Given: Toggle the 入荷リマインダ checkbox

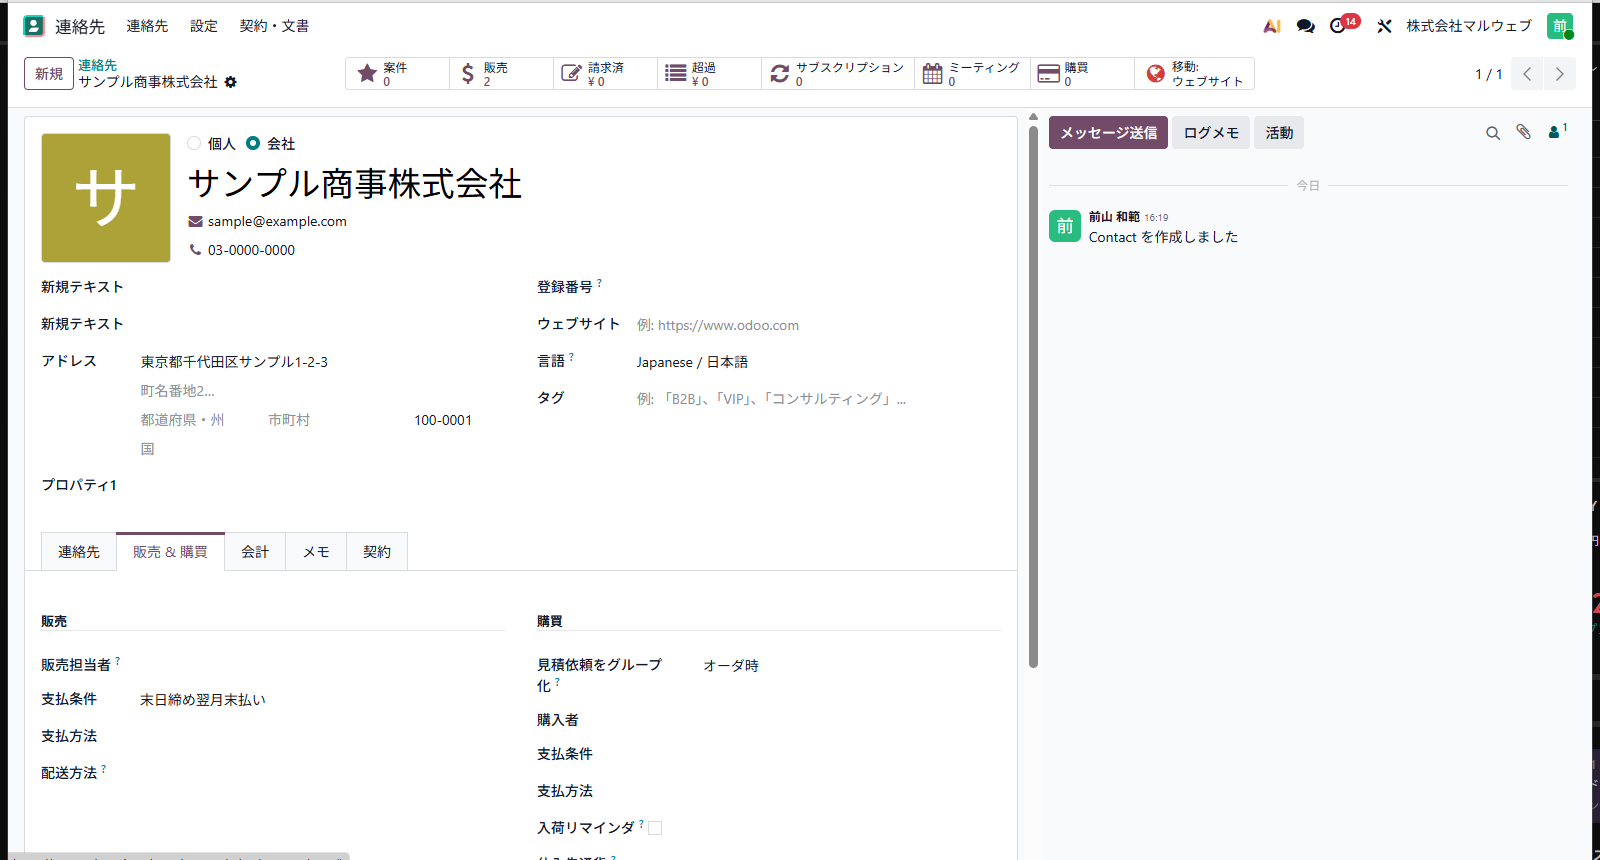Looking at the screenshot, I should pyautogui.click(x=655, y=828).
